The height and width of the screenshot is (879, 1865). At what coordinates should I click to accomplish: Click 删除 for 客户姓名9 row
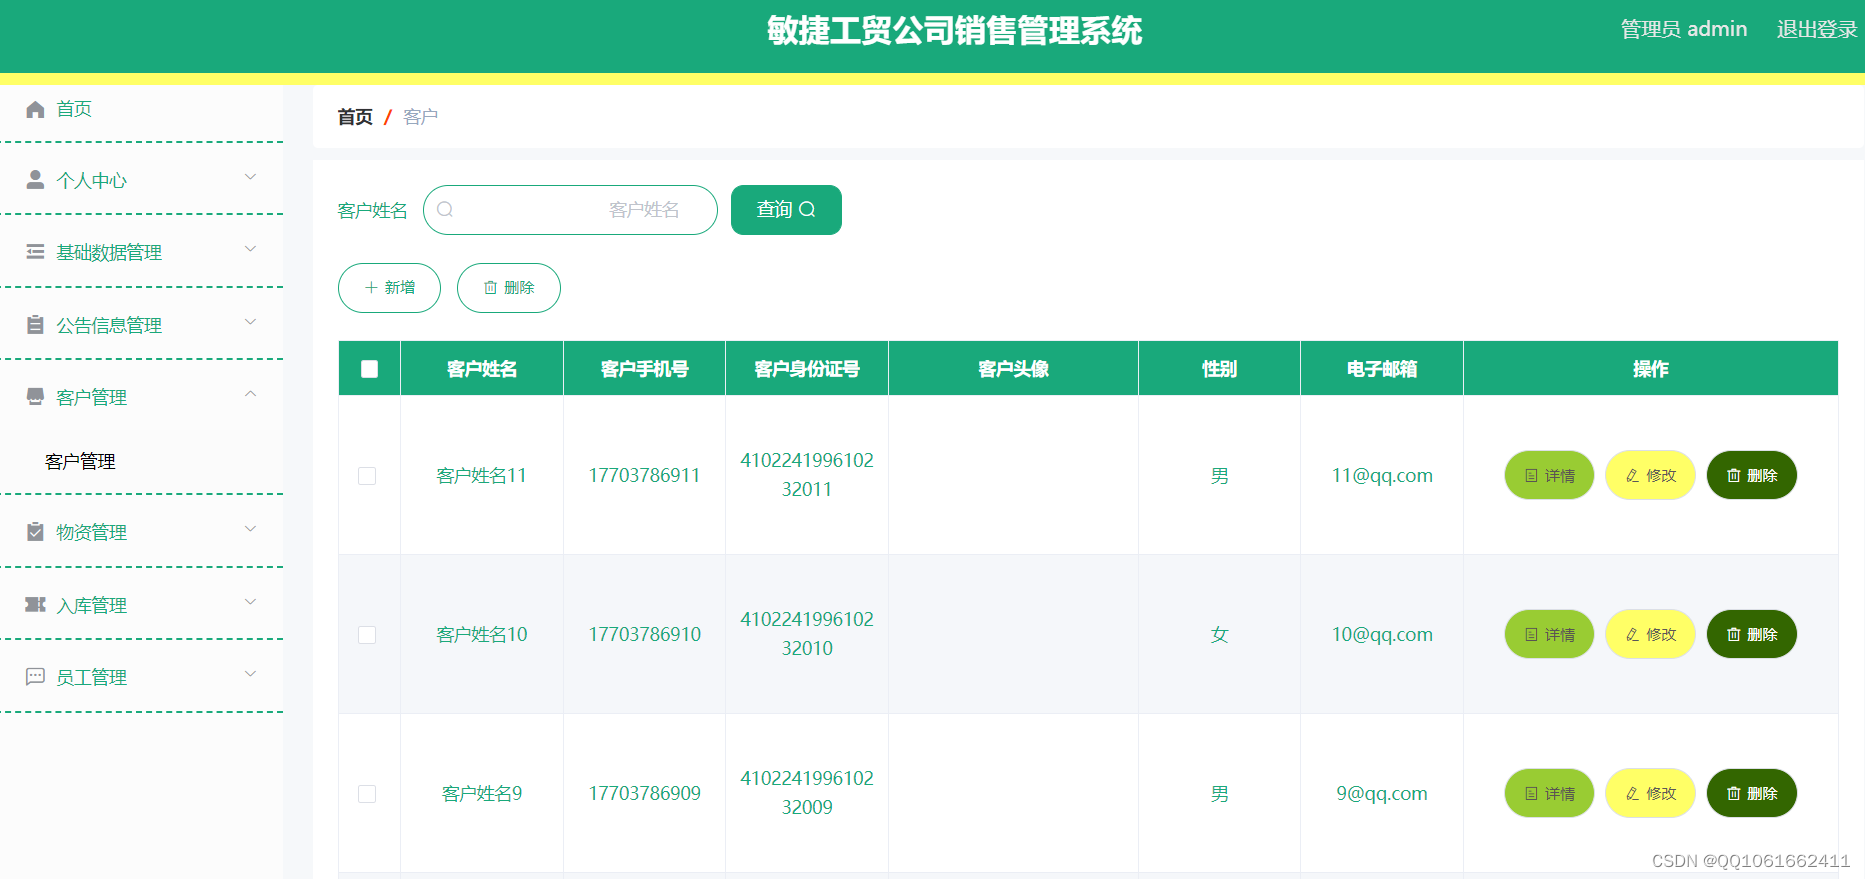[x=1751, y=793]
